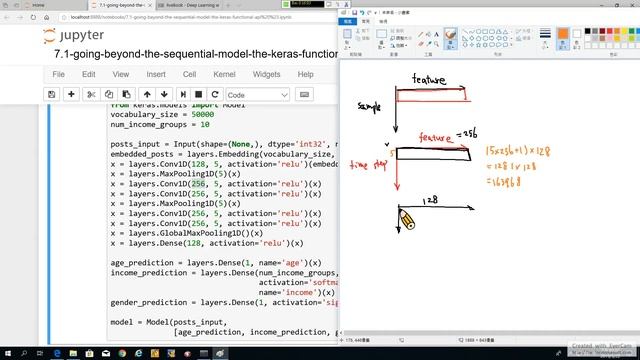Click the Save icon in Paint quick access

354,13
